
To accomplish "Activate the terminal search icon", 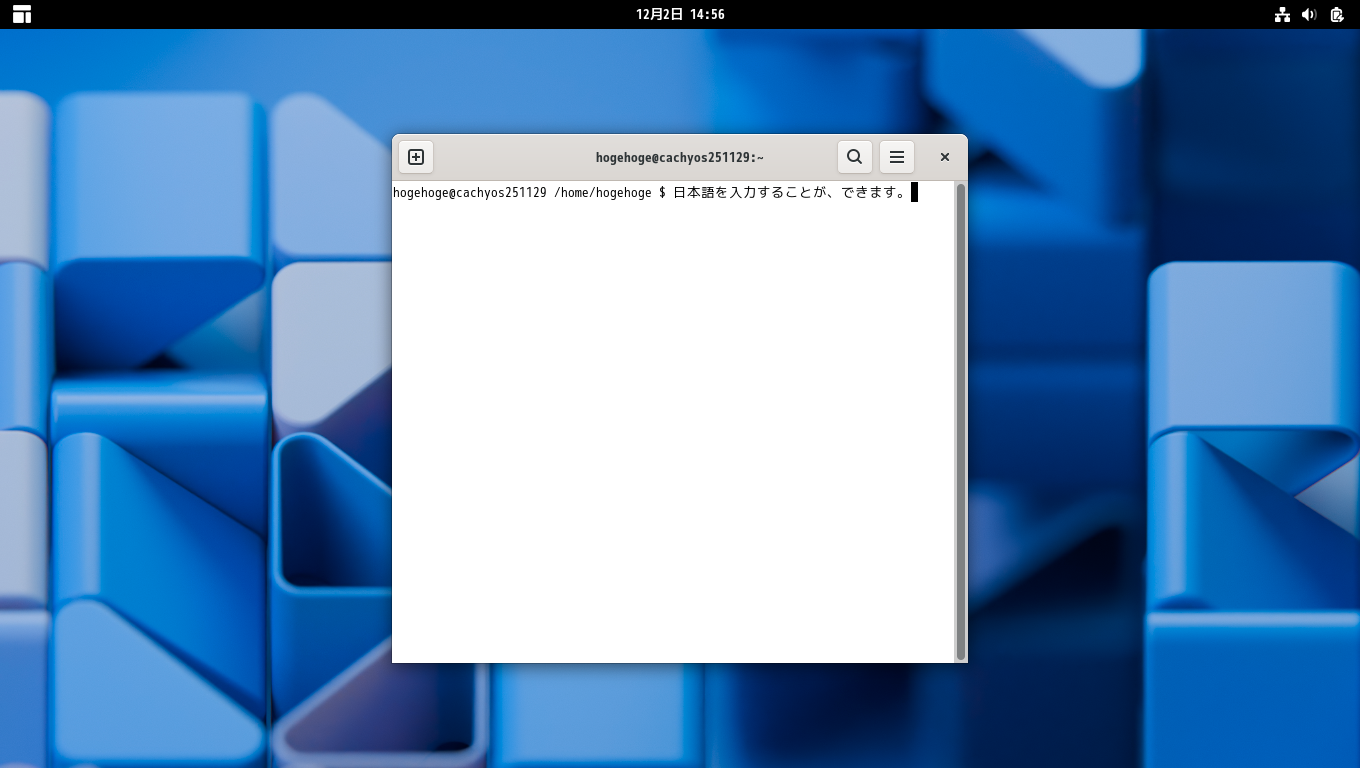I will tap(855, 157).
